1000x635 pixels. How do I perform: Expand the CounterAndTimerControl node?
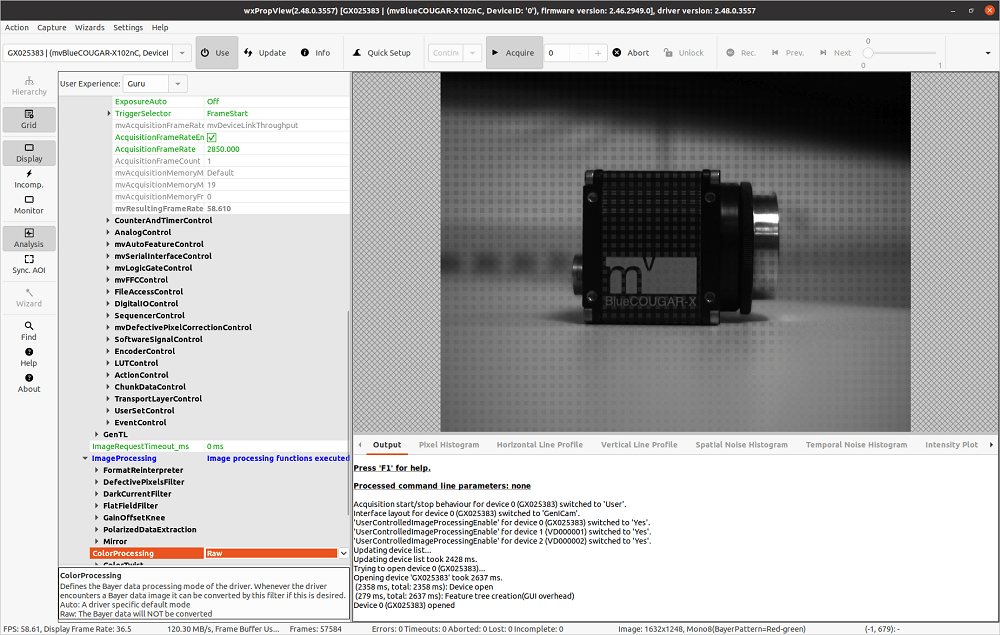(x=108, y=221)
